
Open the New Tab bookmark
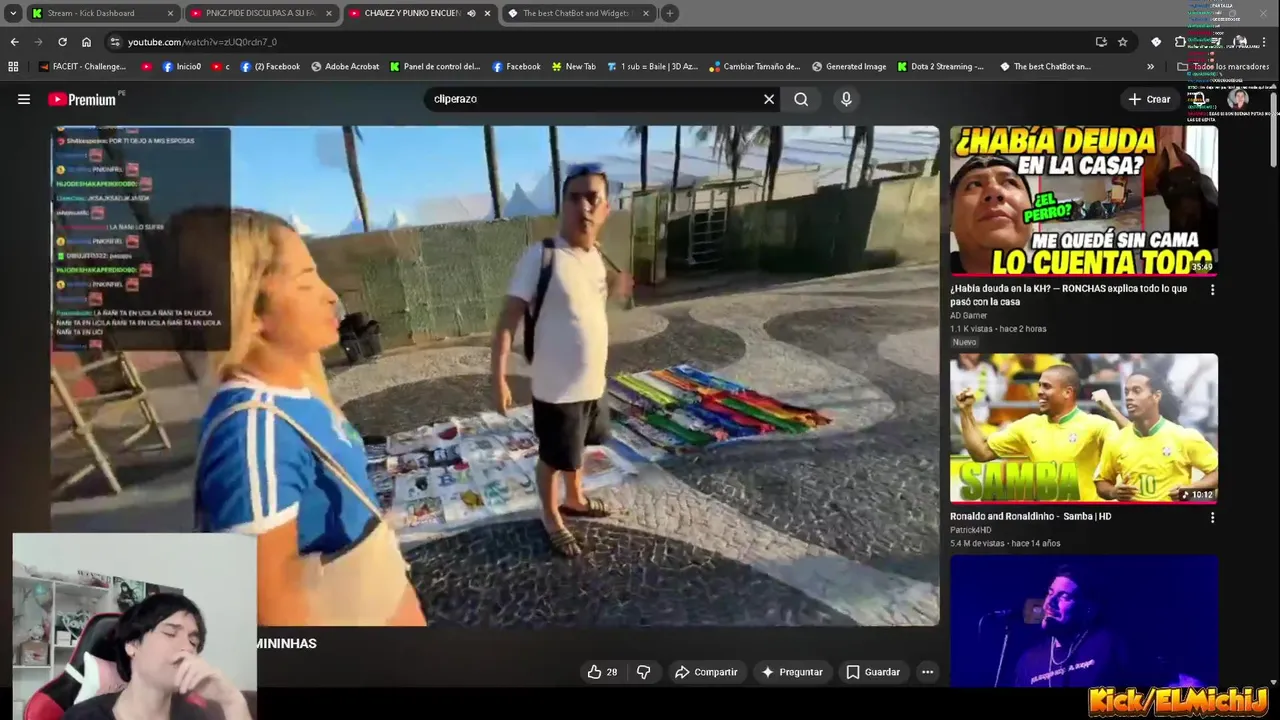coord(573,66)
